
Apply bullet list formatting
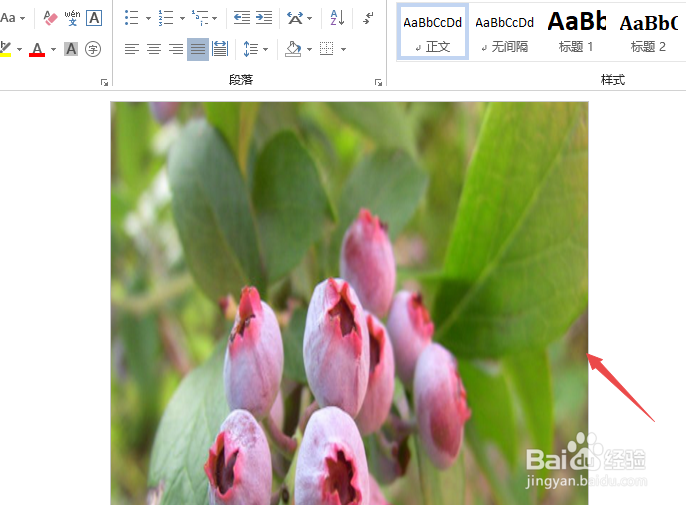pyautogui.click(x=131, y=18)
